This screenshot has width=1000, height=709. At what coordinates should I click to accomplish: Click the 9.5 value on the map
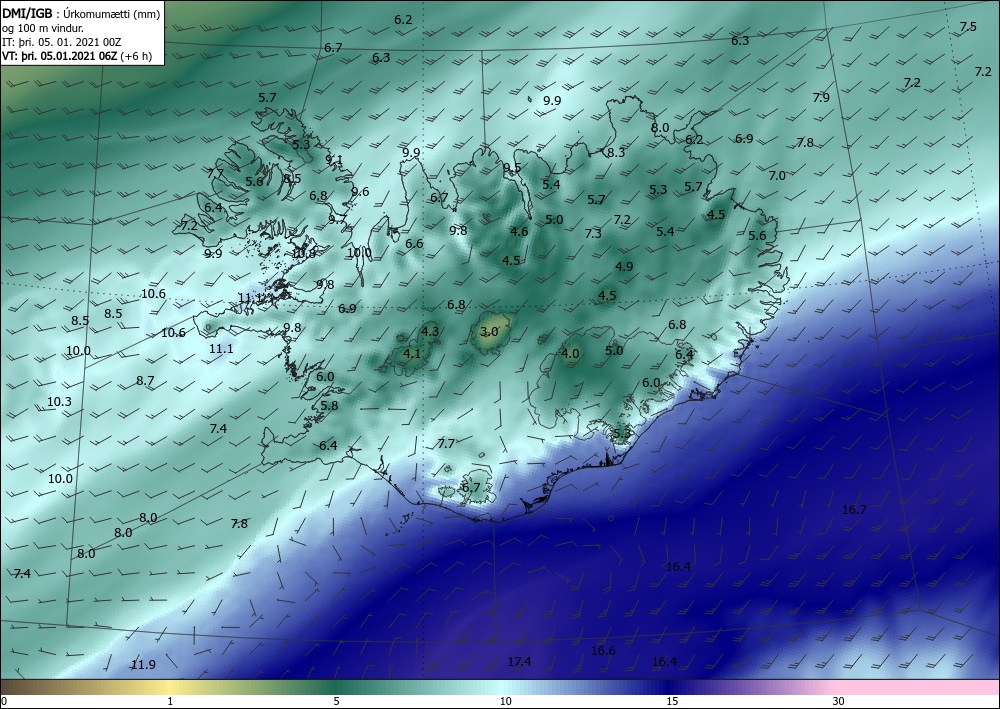click(511, 167)
